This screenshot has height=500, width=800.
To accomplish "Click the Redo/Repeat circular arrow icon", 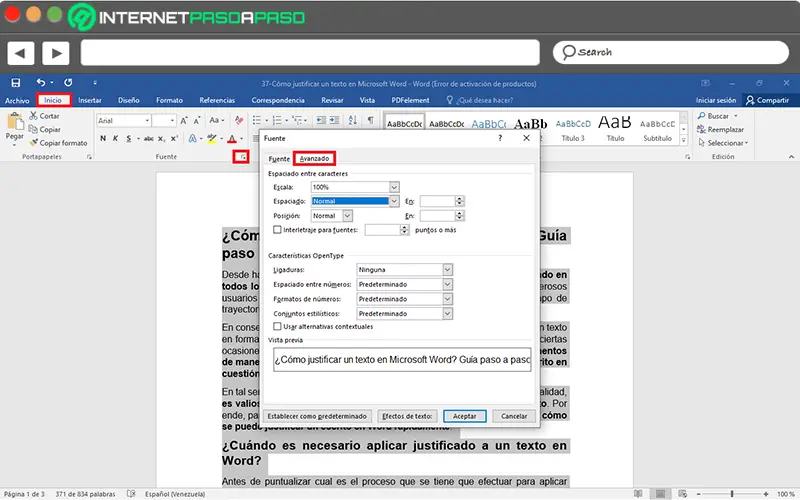I will (x=68, y=82).
